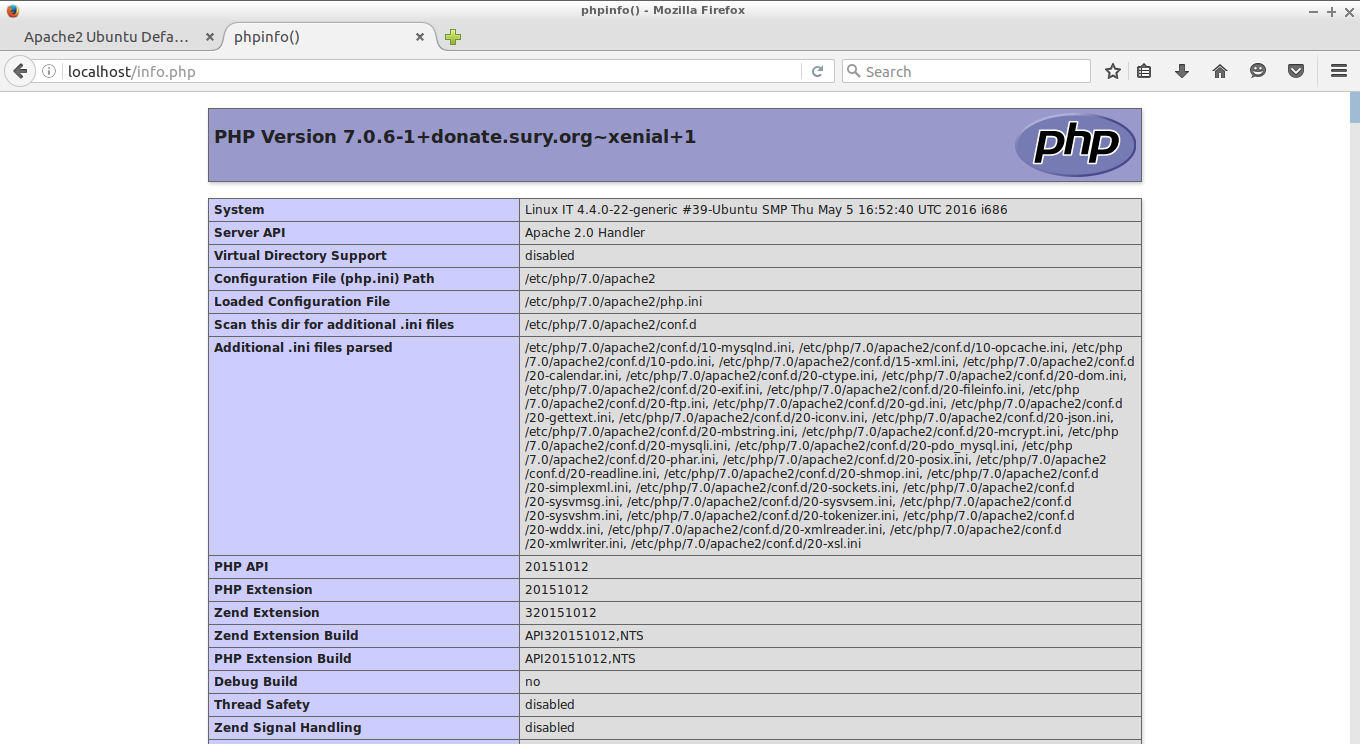
Task: Click the PHP Version 7.0.6-1 heading
Action: click(x=455, y=137)
